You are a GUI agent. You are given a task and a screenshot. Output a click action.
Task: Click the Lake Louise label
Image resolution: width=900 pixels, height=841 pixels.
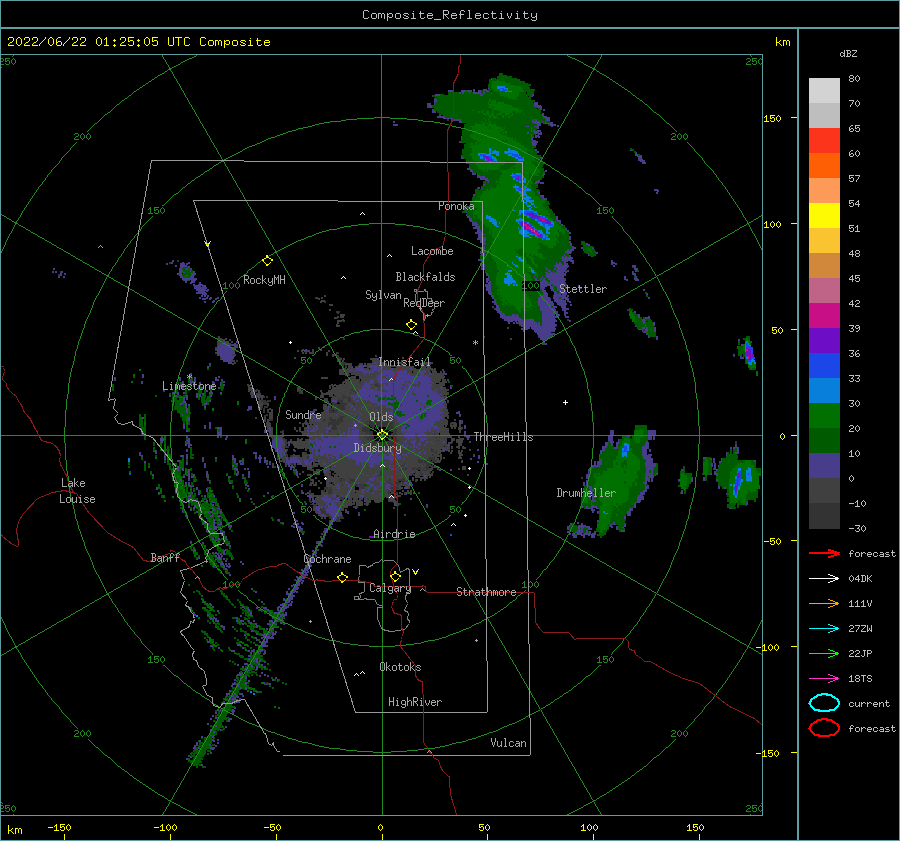[x=77, y=491]
